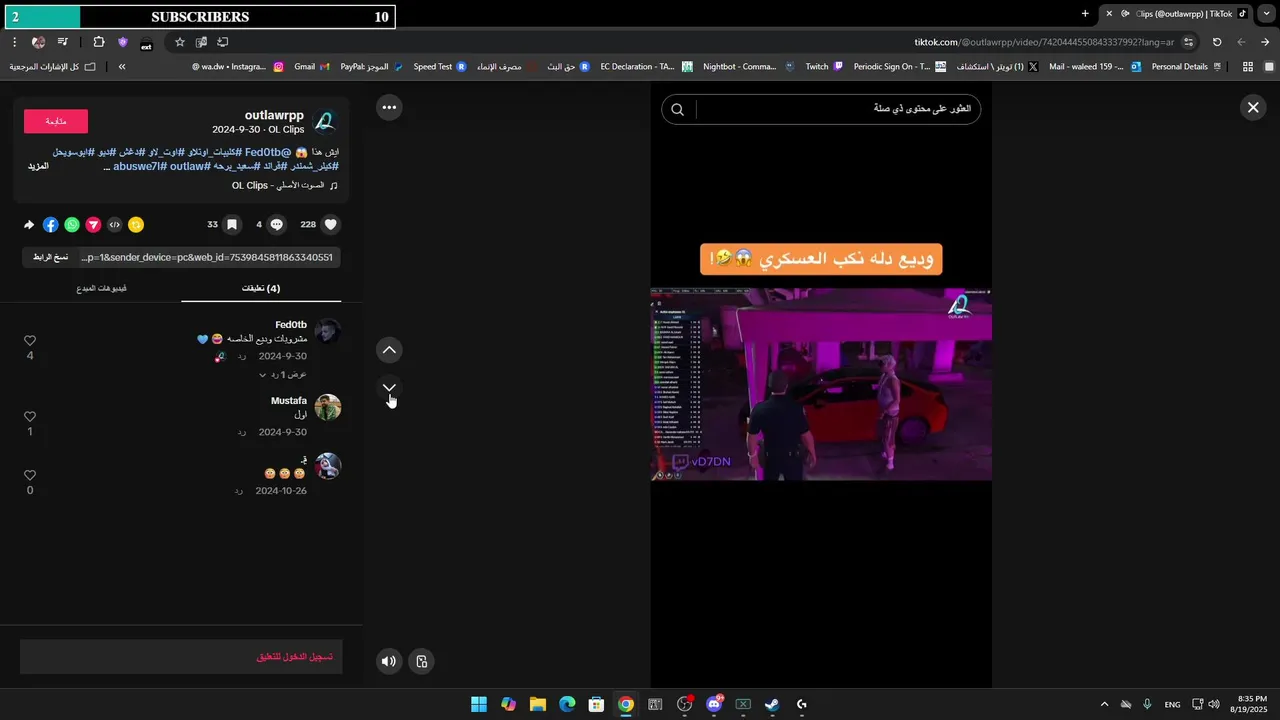Show hidden bookmarks with the double chevron
The height and width of the screenshot is (720, 1280).
point(122,66)
